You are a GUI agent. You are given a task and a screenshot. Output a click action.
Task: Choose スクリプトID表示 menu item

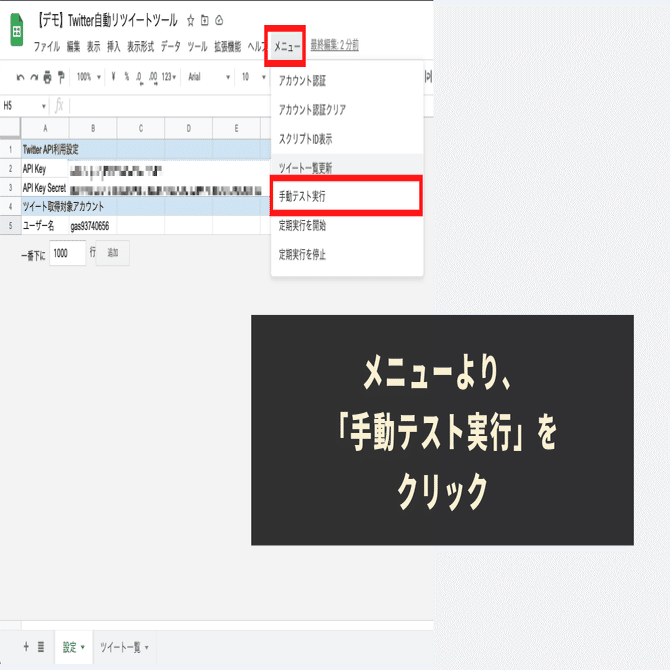click(x=347, y=138)
